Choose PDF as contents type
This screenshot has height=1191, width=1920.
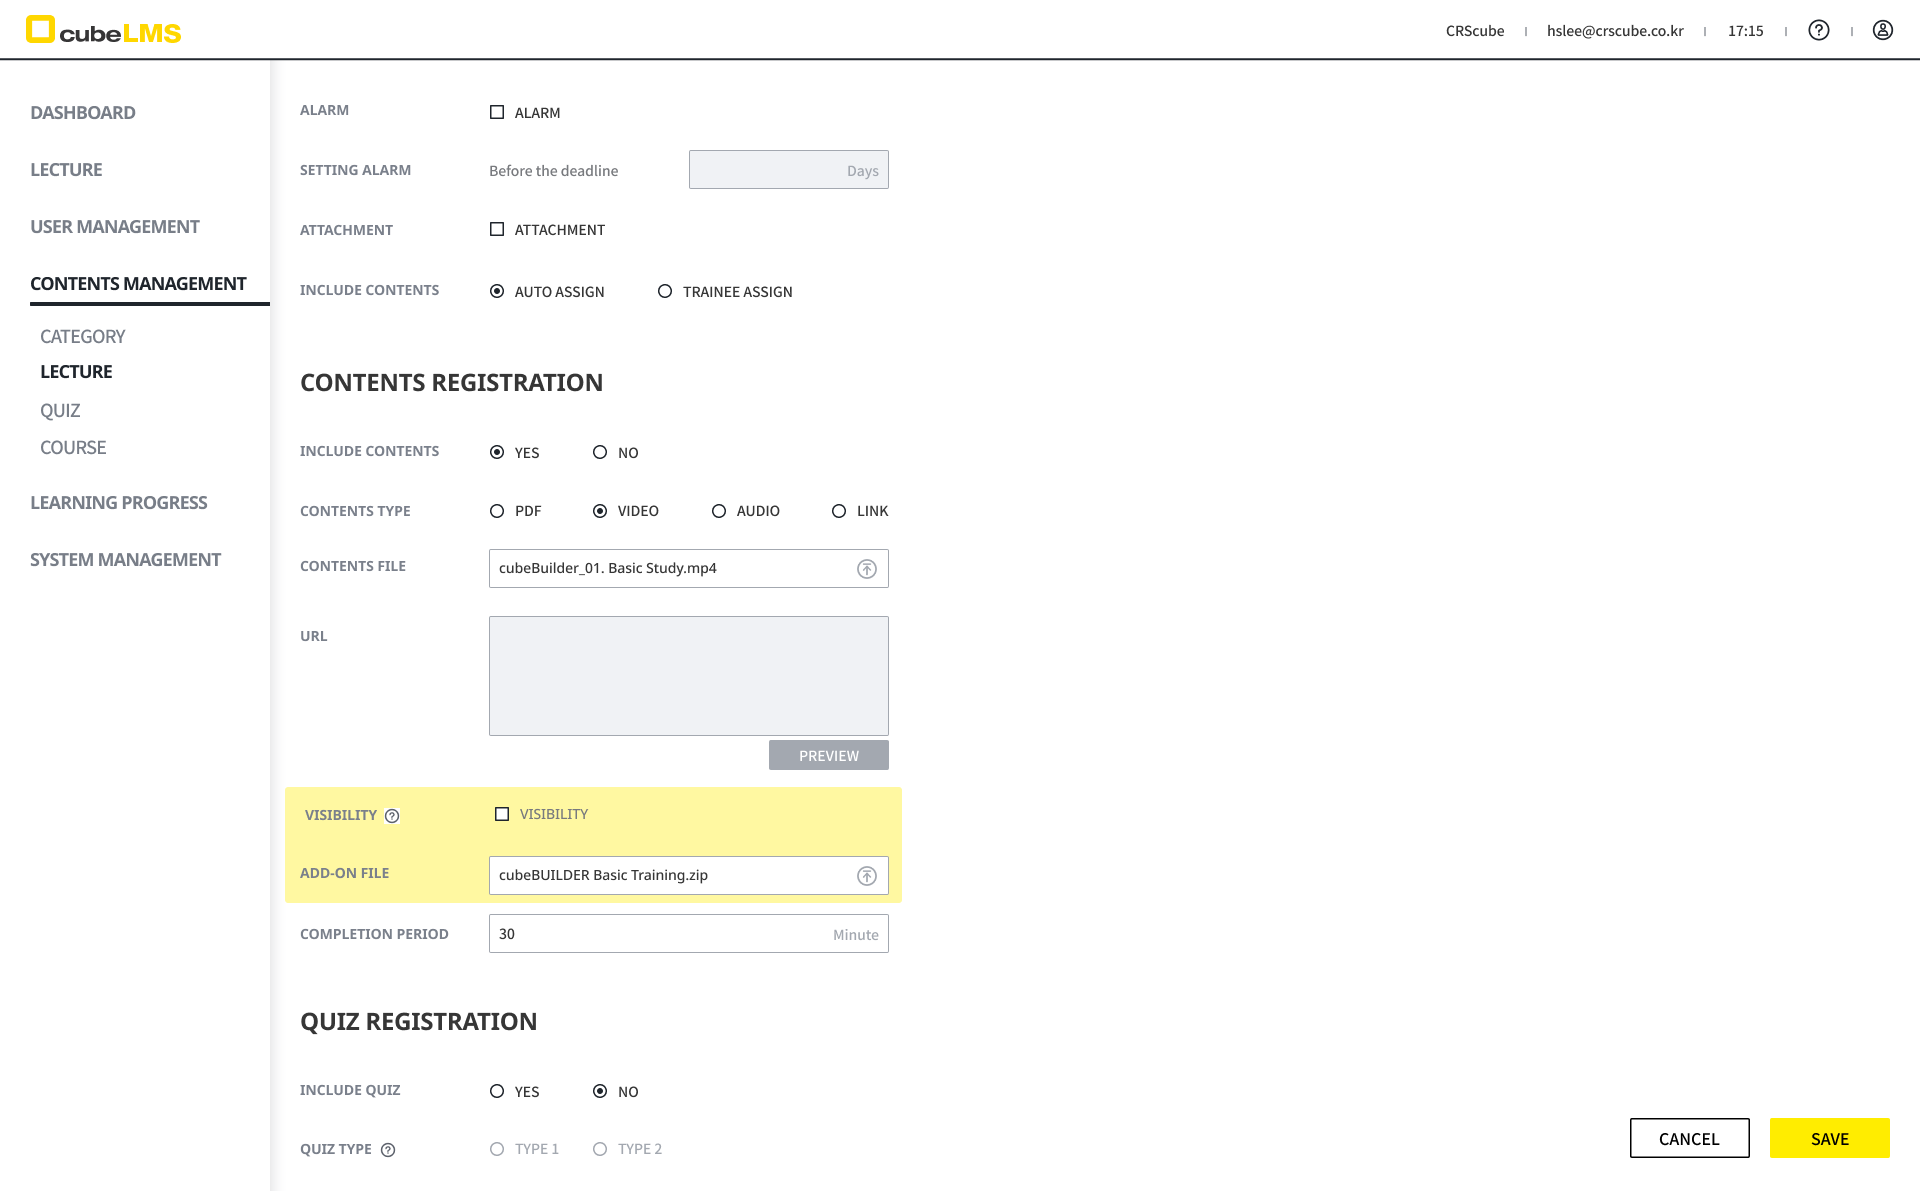coord(497,511)
